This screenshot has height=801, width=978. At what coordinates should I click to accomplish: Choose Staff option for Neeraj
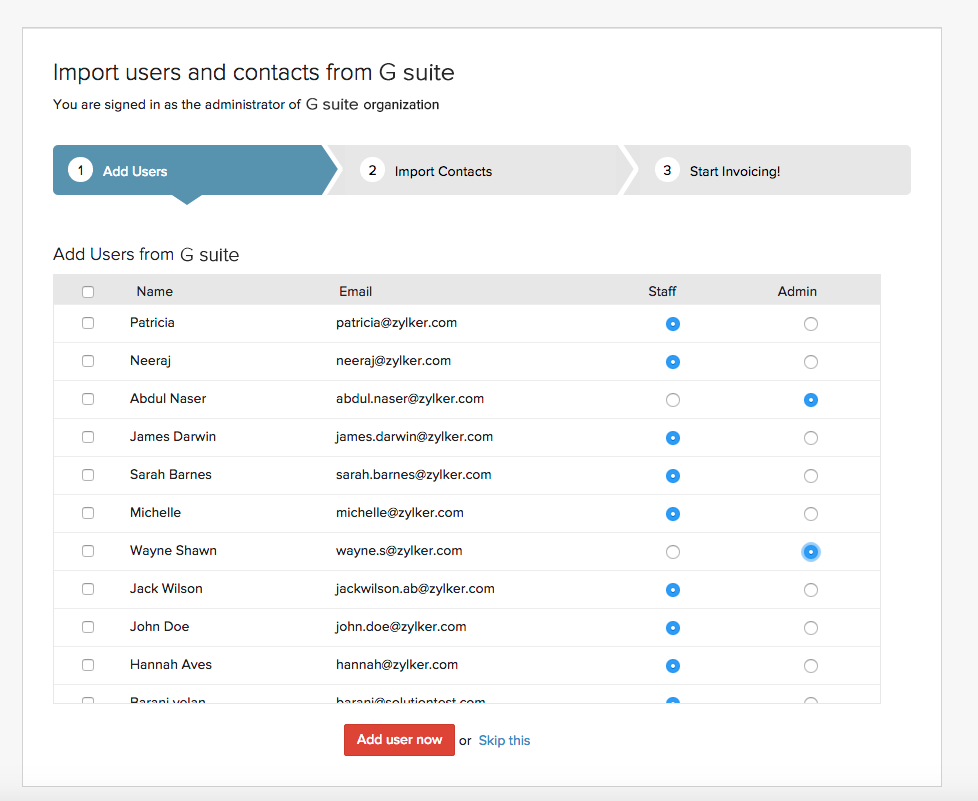point(673,361)
